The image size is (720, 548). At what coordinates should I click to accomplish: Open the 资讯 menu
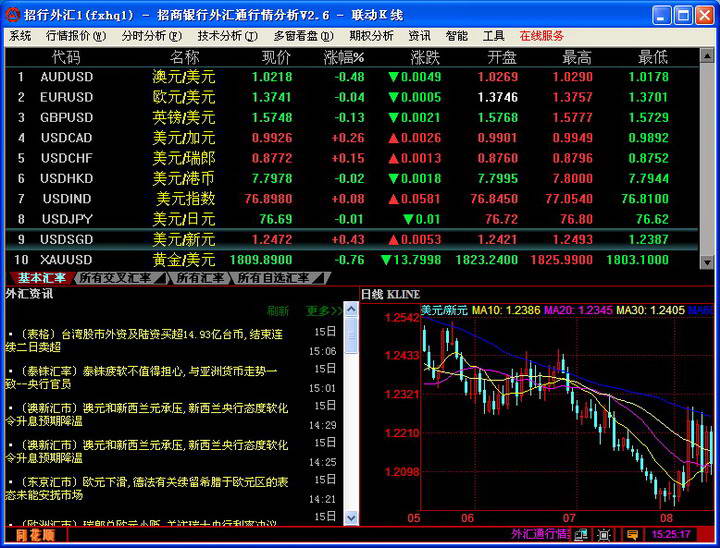pyautogui.click(x=420, y=36)
